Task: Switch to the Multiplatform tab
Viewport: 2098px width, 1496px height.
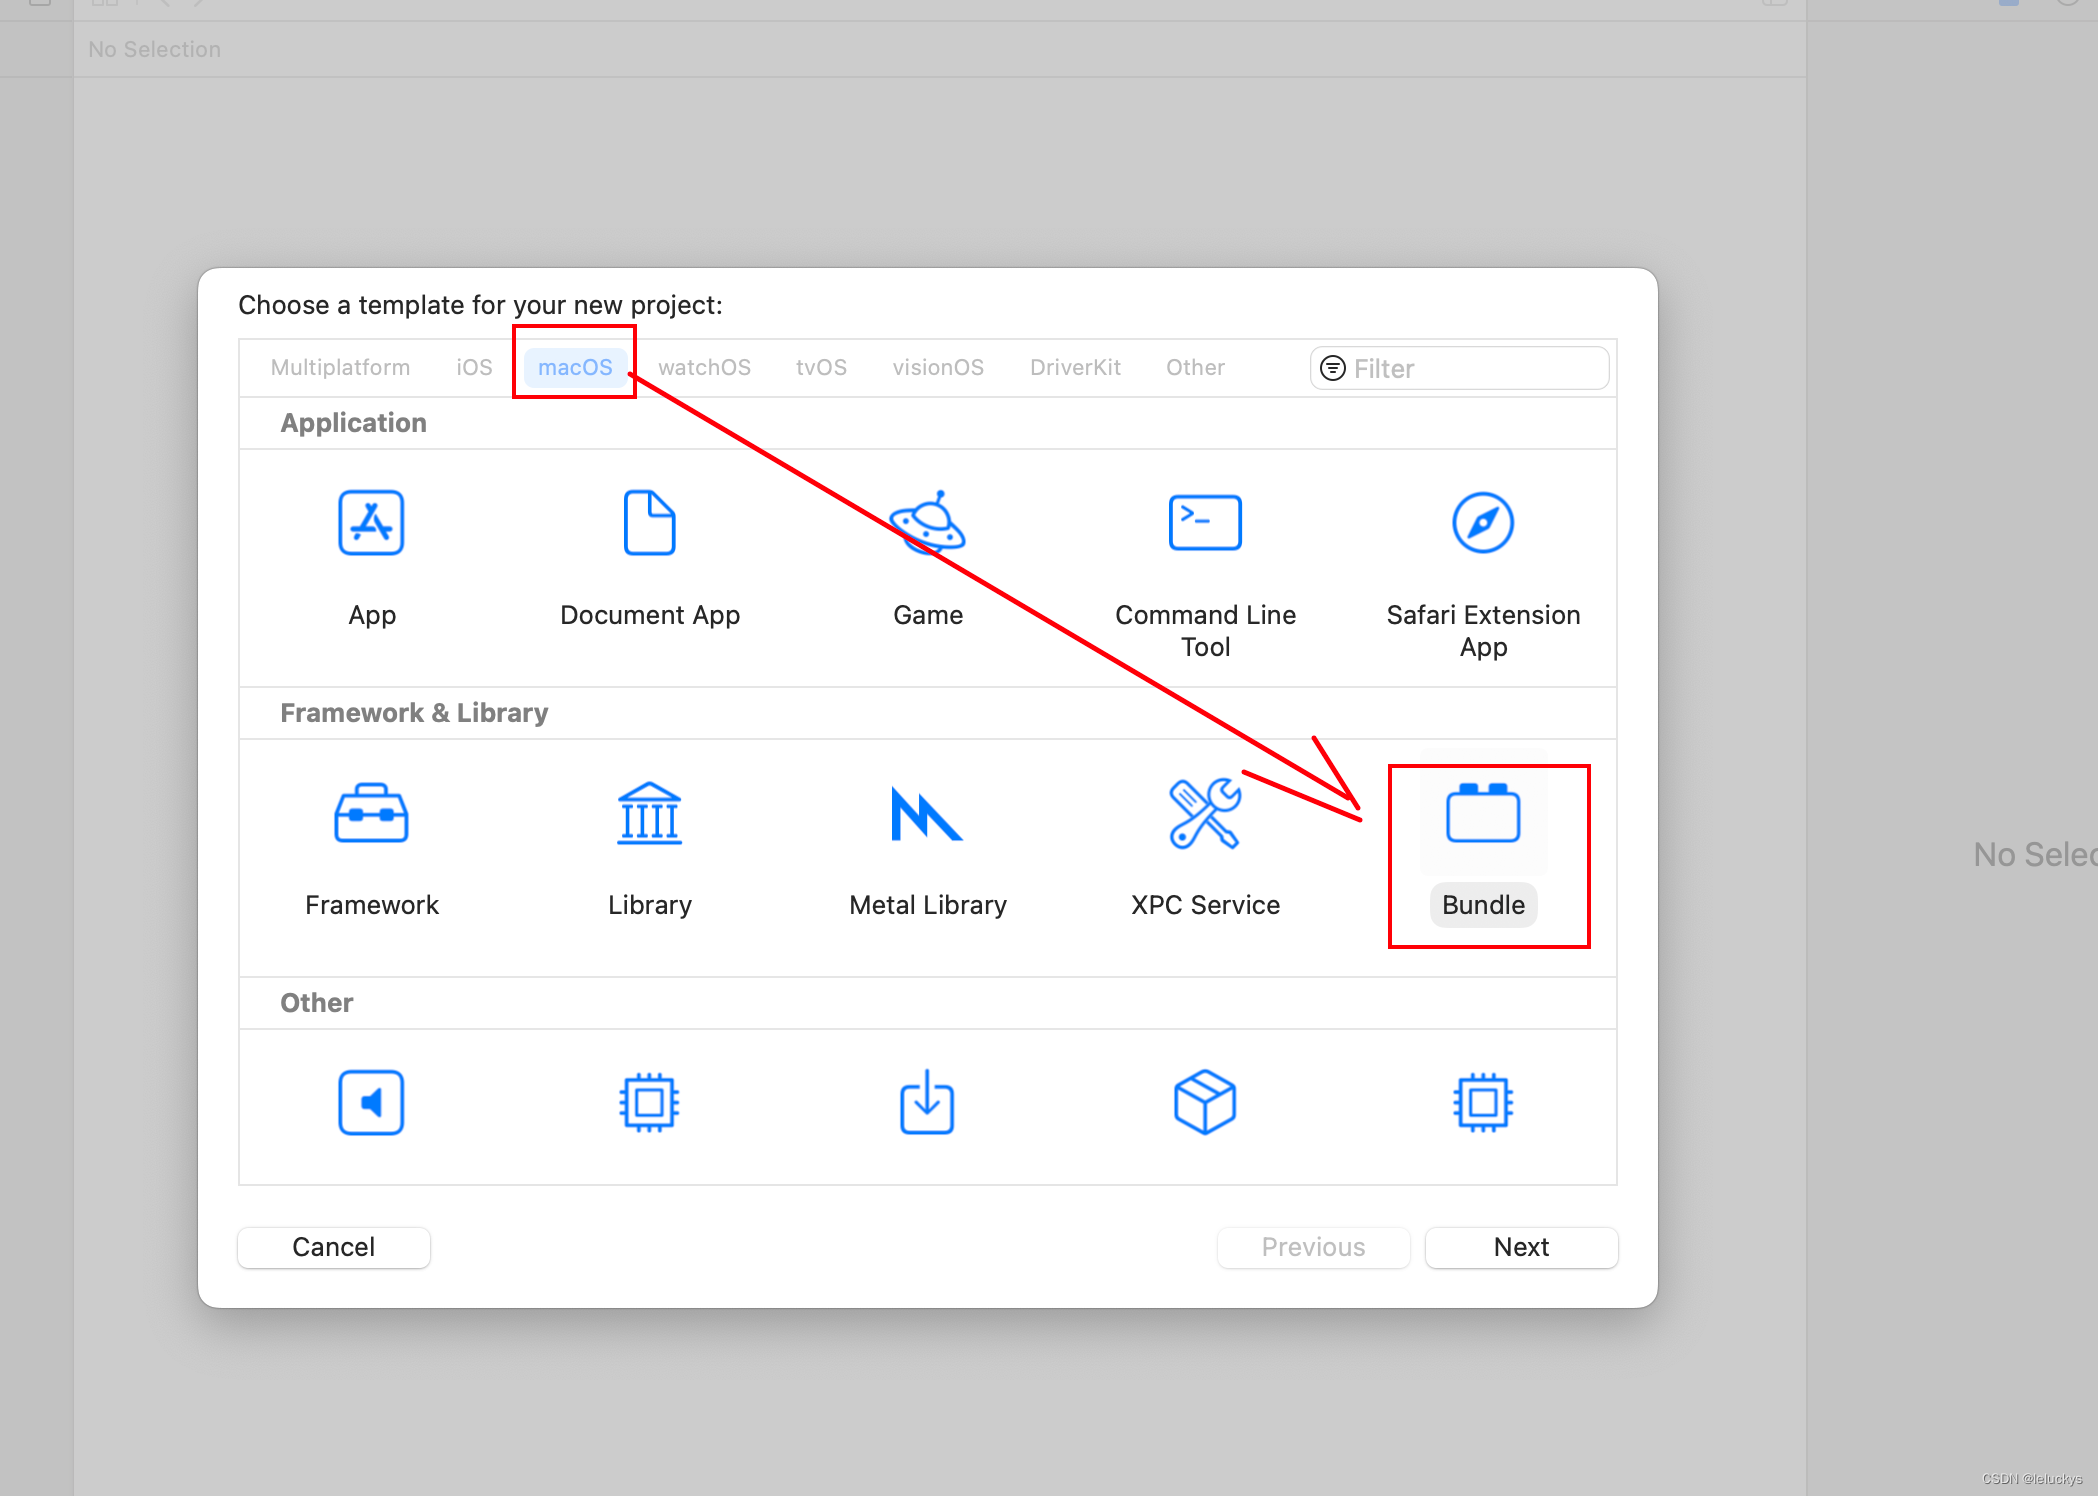Action: coord(342,368)
